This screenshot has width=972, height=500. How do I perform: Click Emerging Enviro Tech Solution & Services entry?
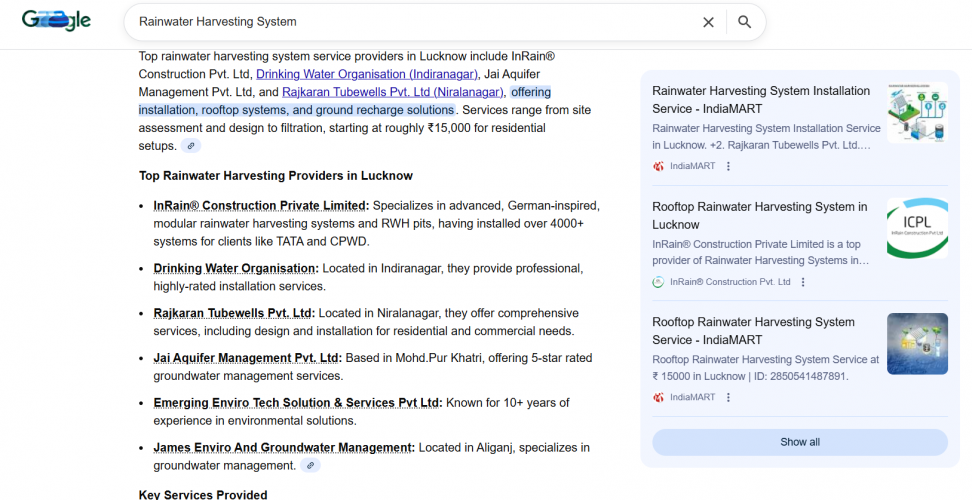pos(298,403)
